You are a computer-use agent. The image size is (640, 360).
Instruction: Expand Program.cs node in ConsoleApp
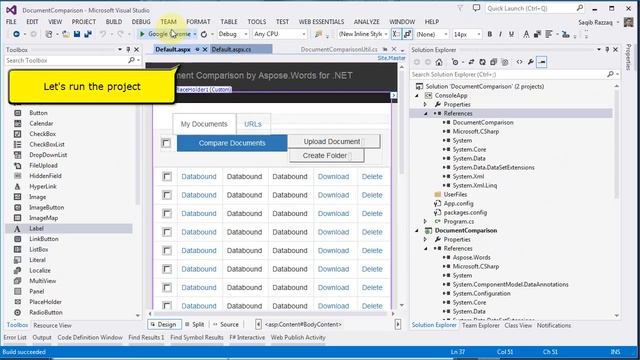click(425, 221)
